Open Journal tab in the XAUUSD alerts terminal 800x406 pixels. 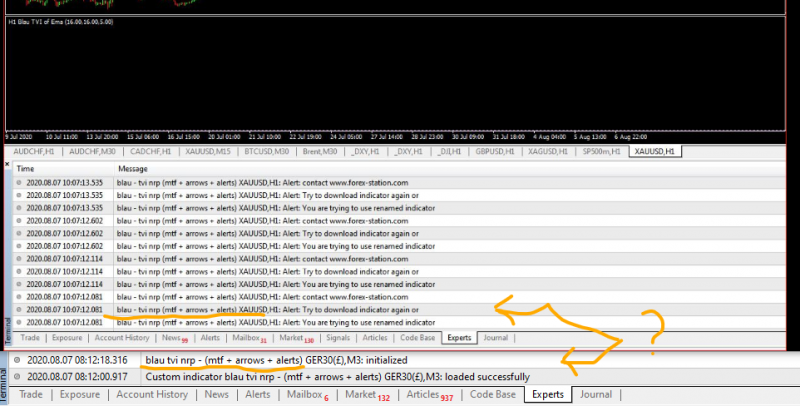[x=495, y=338]
